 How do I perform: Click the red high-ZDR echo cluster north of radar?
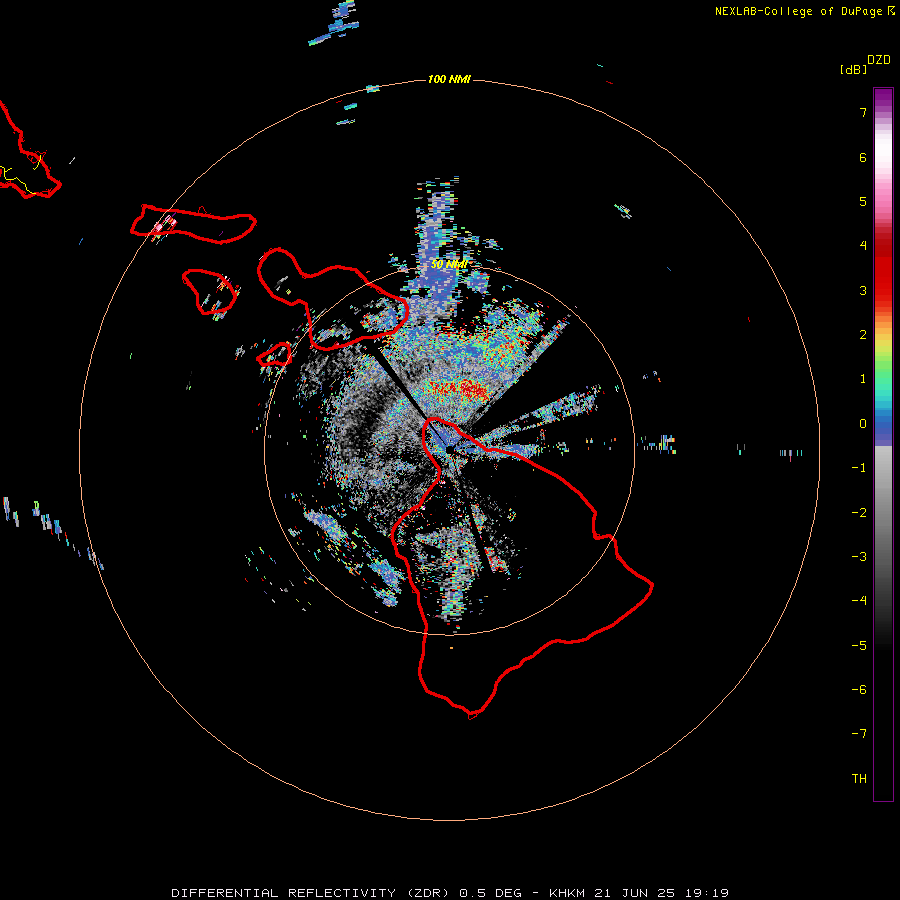[x=459, y=391]
